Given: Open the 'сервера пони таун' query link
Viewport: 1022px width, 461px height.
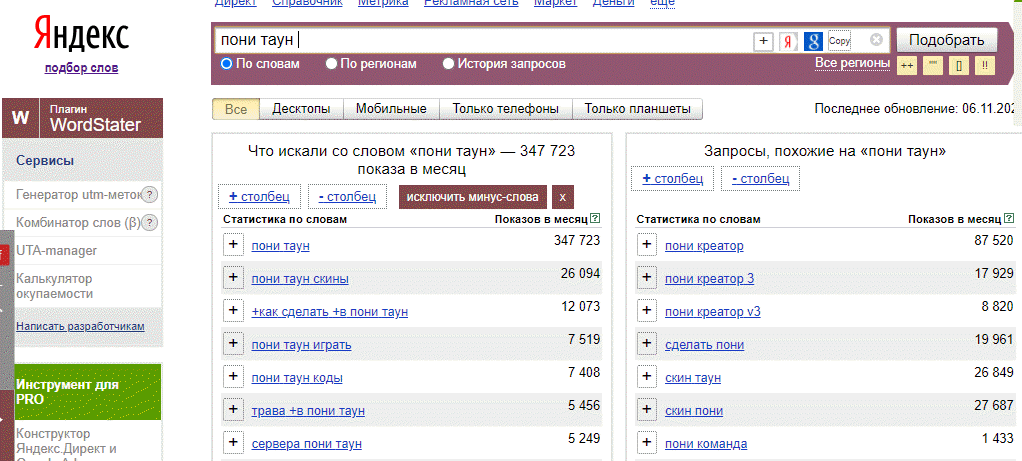Looking at the screenshot, I should (x=306, y=444).
